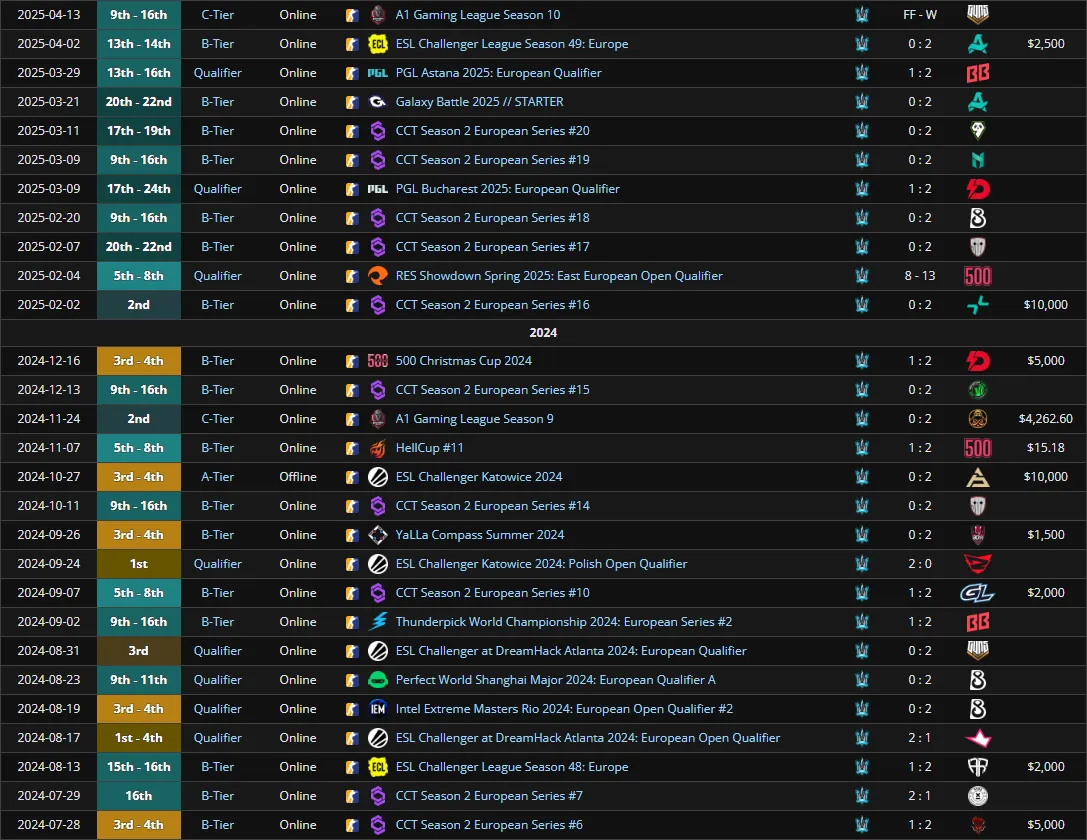Click 1st placement cell for 2024-09-24
This screenshot has width=1087, height=840.
(x=139, y=564)
